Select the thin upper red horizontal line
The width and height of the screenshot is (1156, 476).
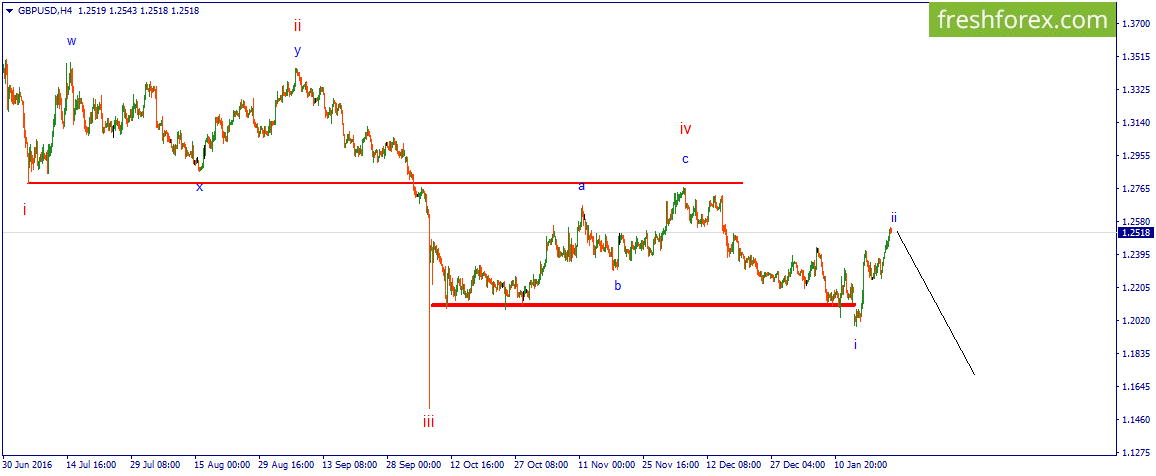pos(385,183)
